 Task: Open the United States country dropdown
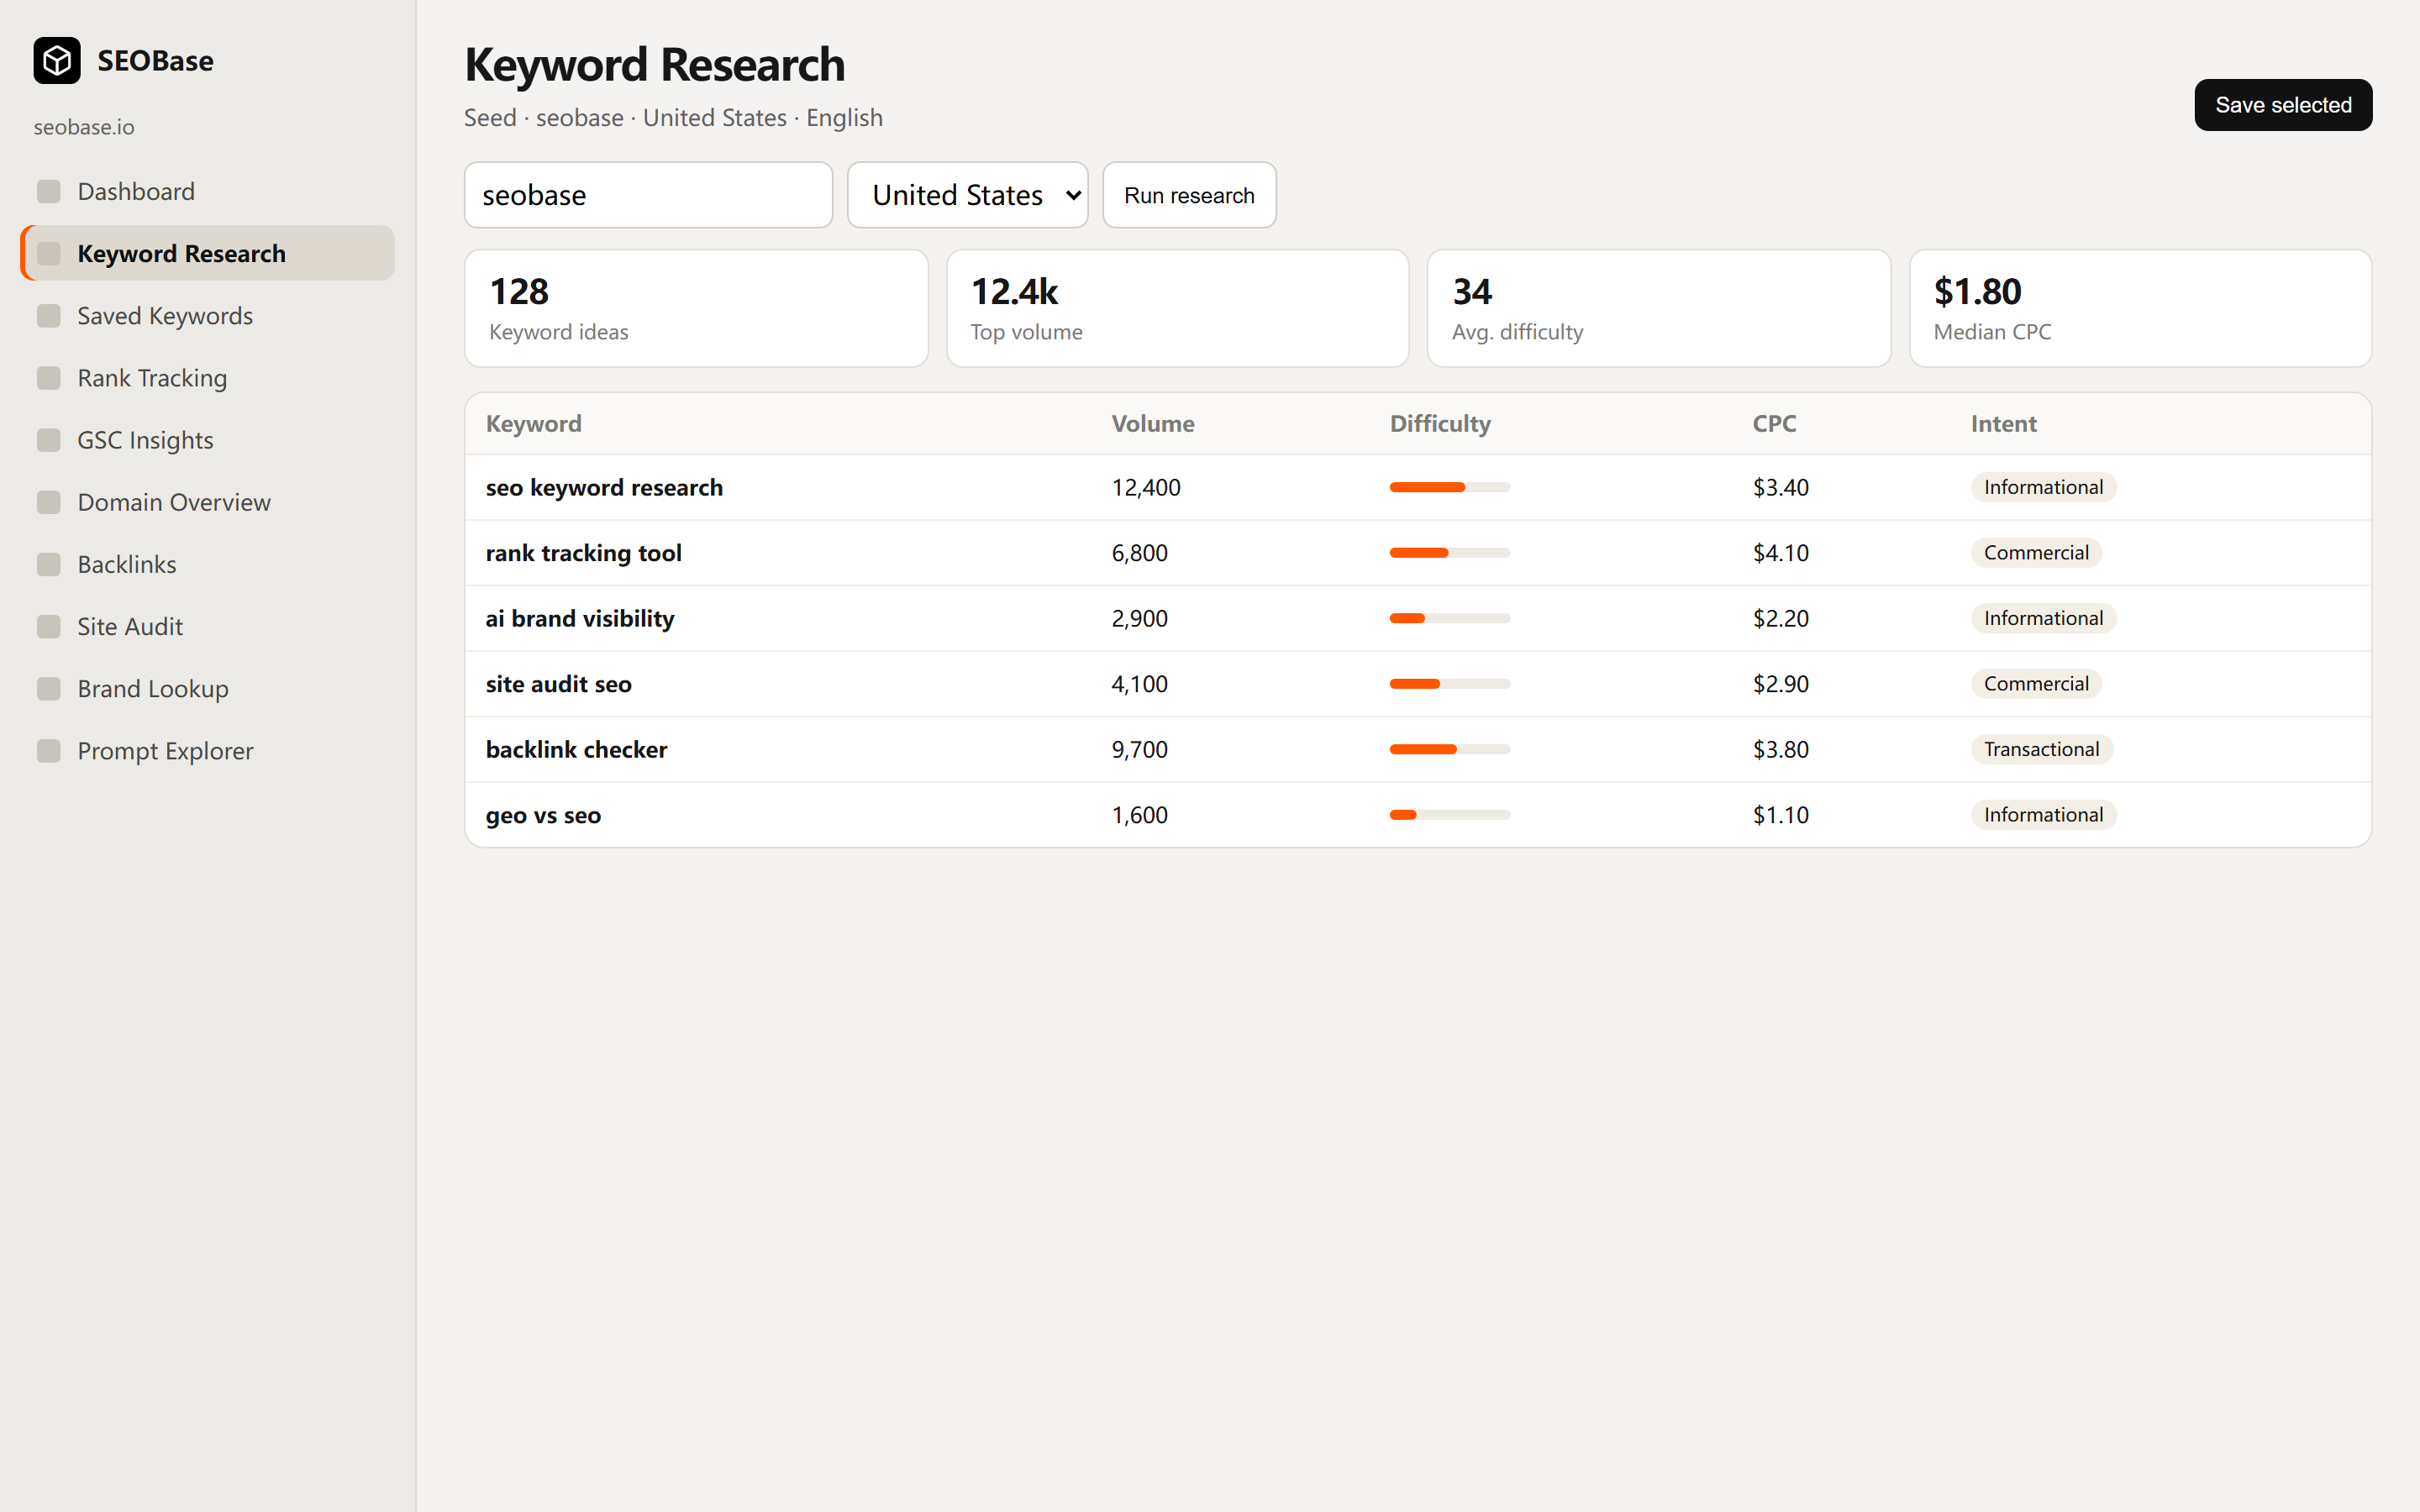967,195
